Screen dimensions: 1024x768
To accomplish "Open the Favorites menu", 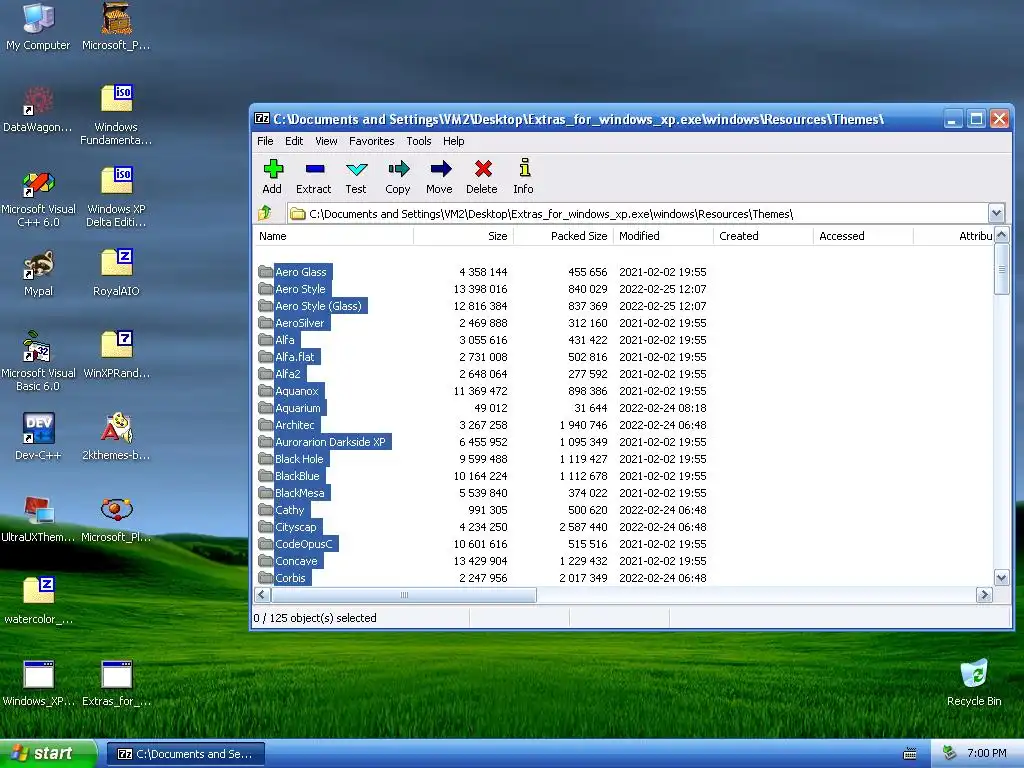I will click(x=372, y=141).
